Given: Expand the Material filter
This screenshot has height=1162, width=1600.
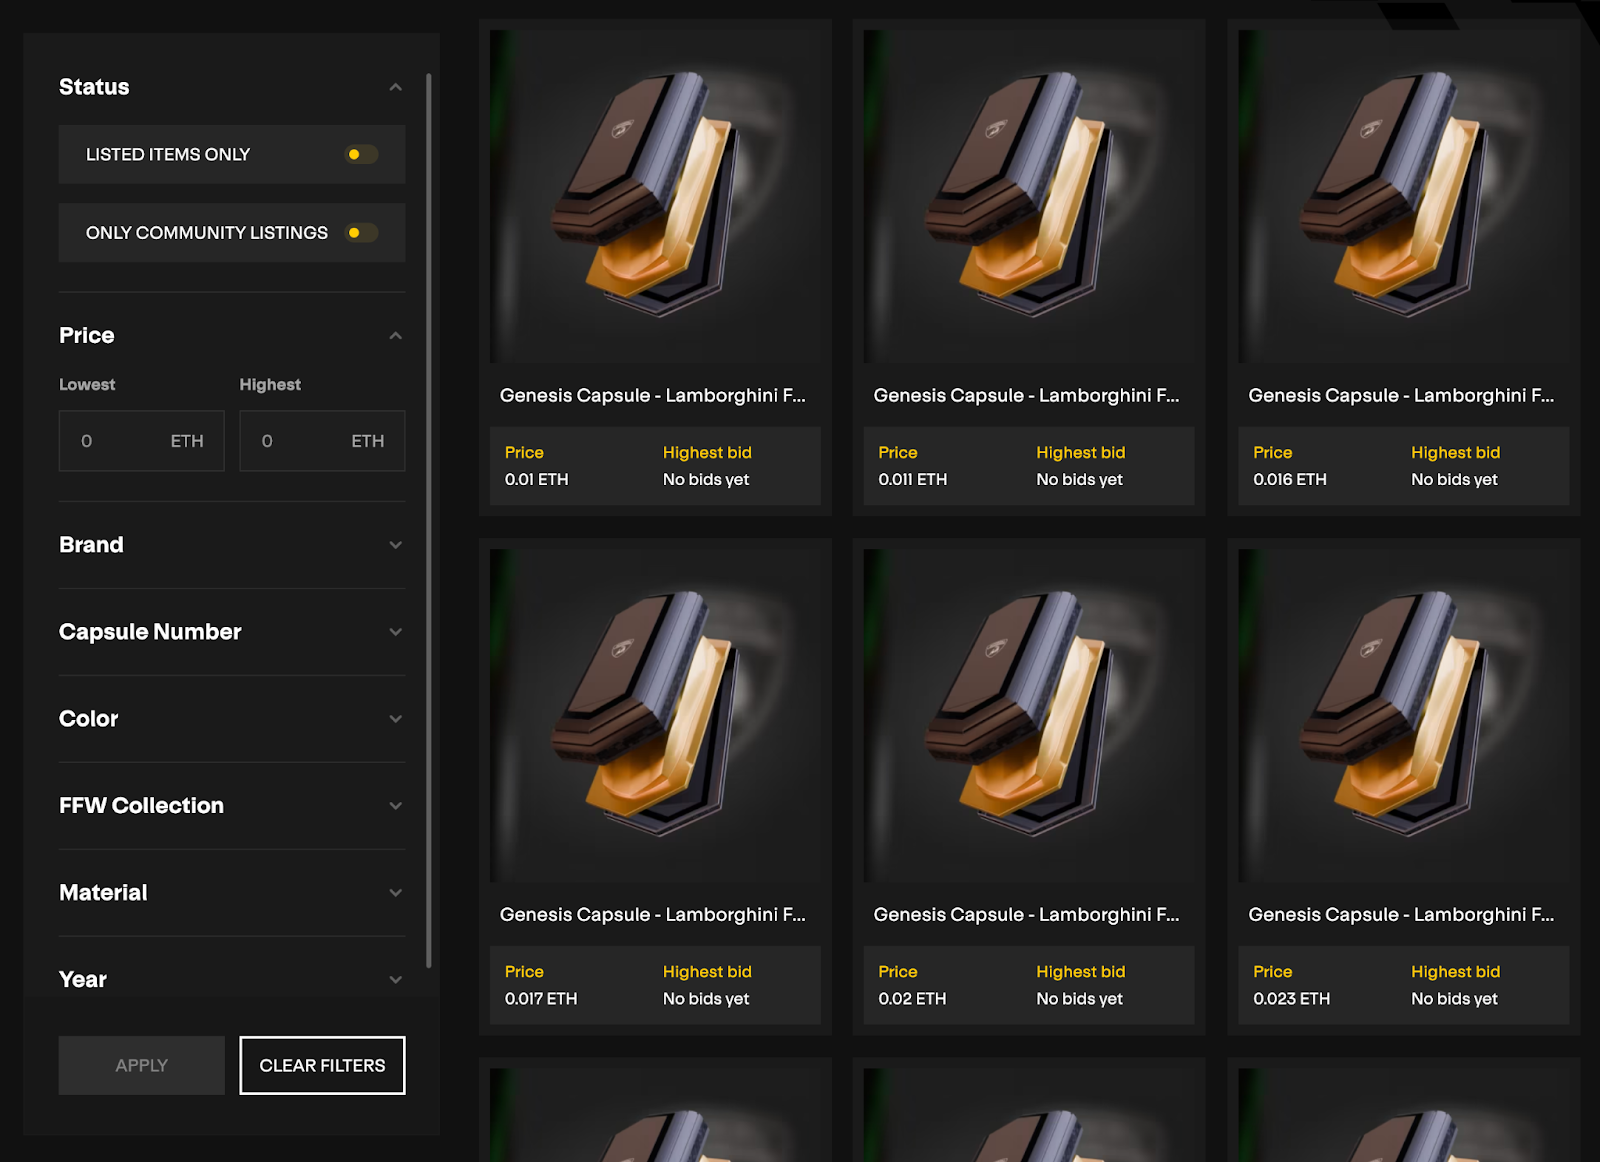Looking at the screenshot, I should (x=395, y=893).
